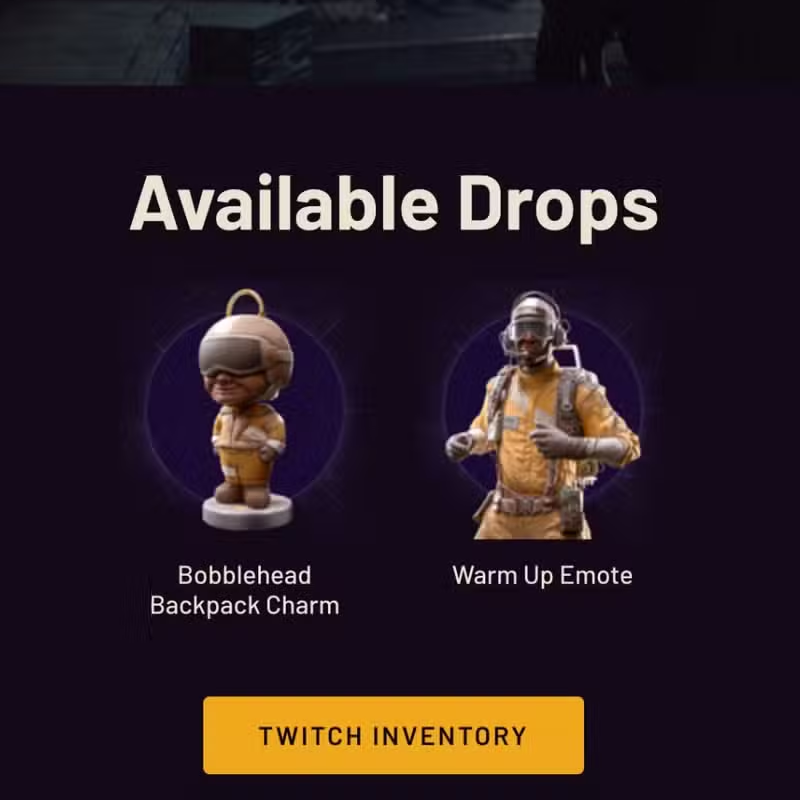Click the emote character's helmet and headset
Image resolution: width=800 pixels, height=800 pixels.
click(534, 328)
